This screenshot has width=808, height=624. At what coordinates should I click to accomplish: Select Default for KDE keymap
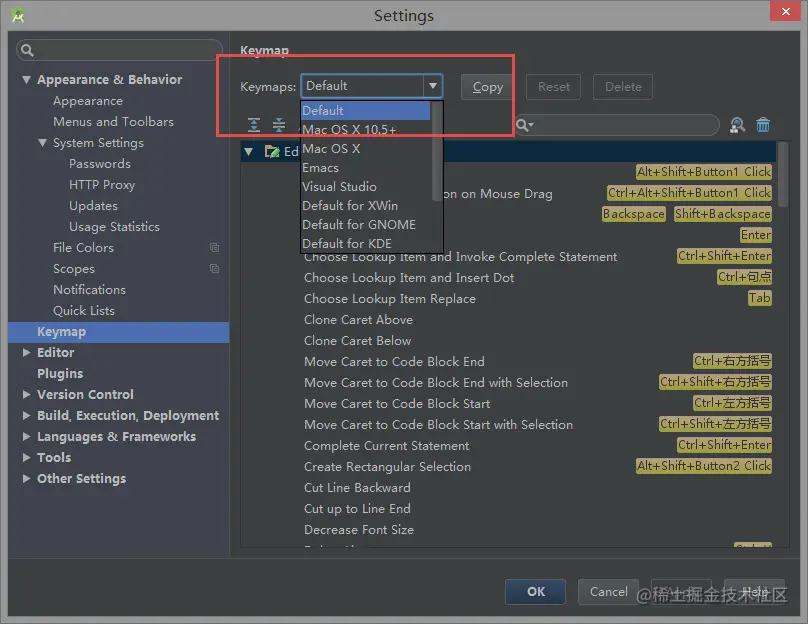[x=366, y=243]
